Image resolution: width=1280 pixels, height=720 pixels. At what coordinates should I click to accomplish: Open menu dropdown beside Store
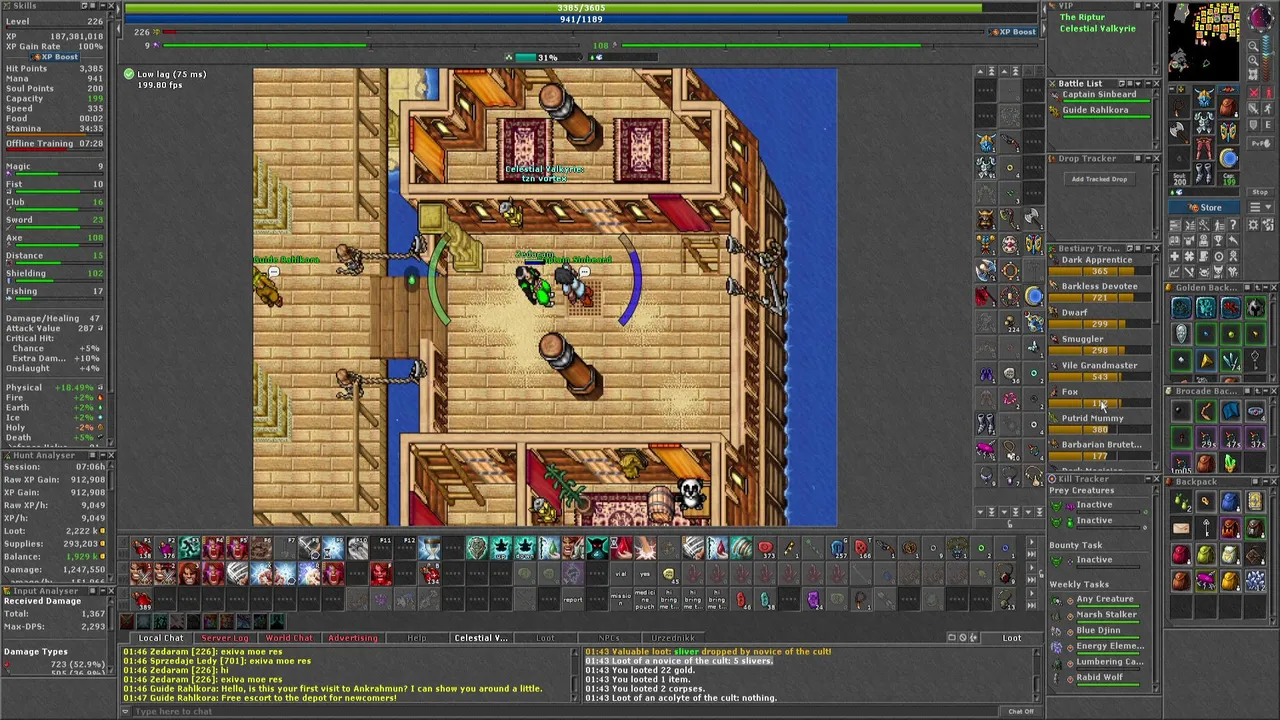[x=1258, y=207]
